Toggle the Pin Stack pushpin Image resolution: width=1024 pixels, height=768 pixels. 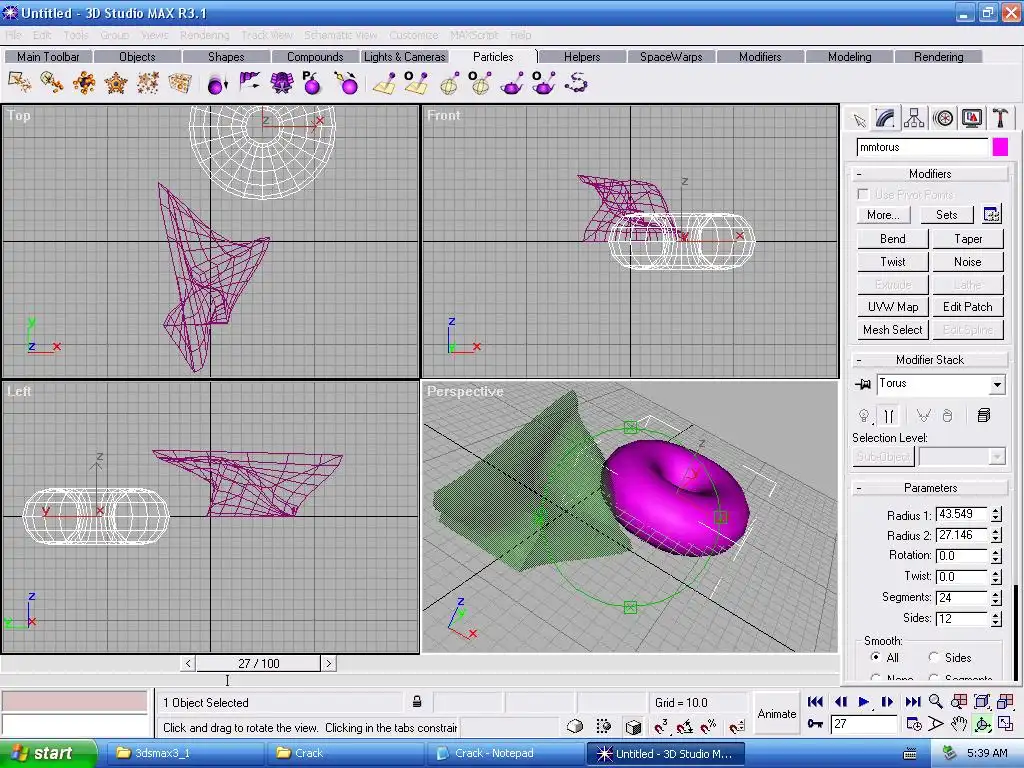click(x=863, y=384)
